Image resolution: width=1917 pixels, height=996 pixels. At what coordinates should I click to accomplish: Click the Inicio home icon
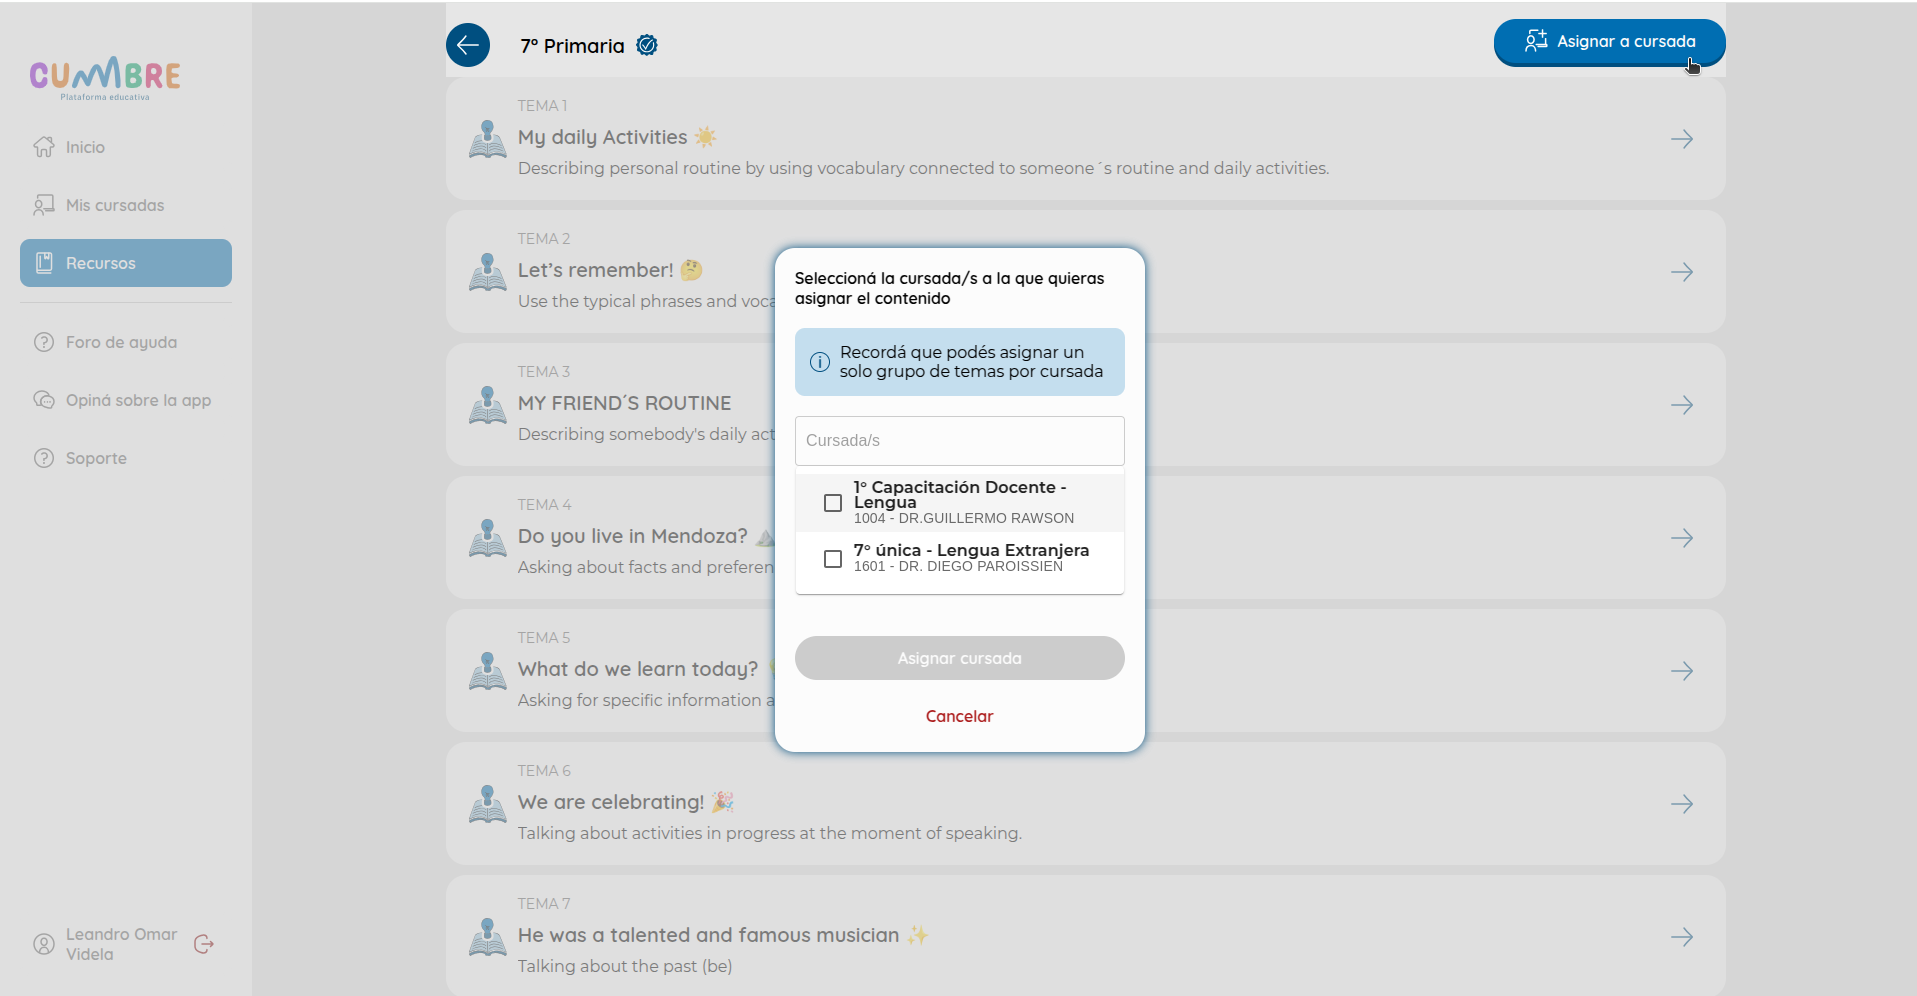click(44, 147)
